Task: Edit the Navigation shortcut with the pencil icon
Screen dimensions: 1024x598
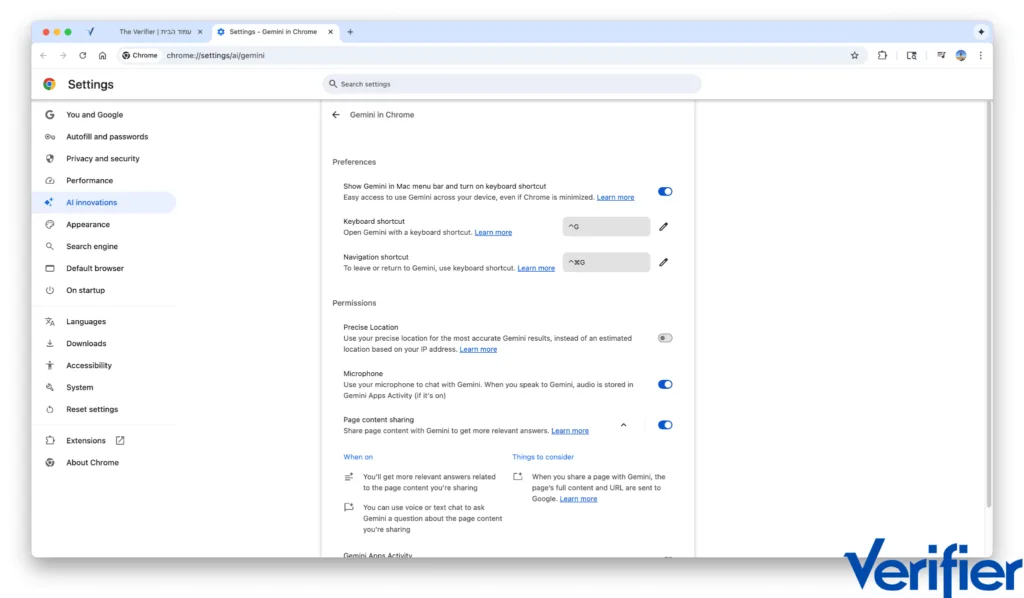Action: coord(664,262)
